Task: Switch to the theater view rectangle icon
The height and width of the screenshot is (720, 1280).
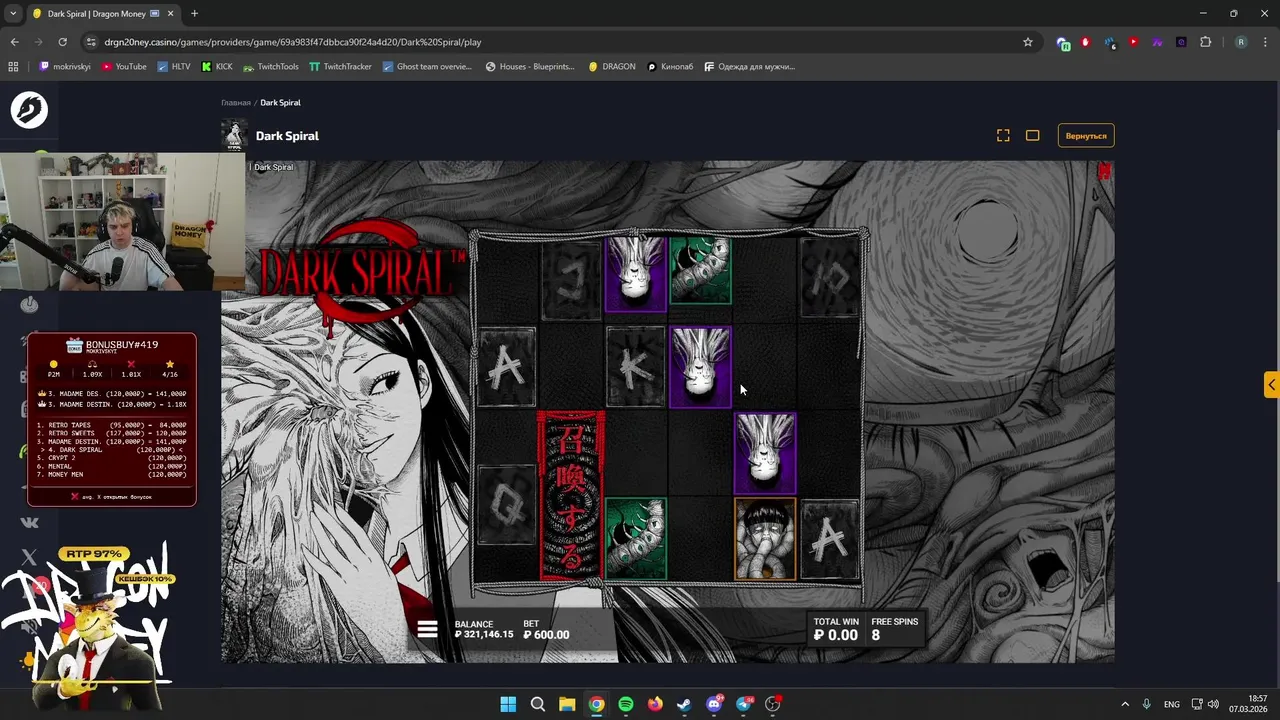Action: click(x=1033, y=136)
